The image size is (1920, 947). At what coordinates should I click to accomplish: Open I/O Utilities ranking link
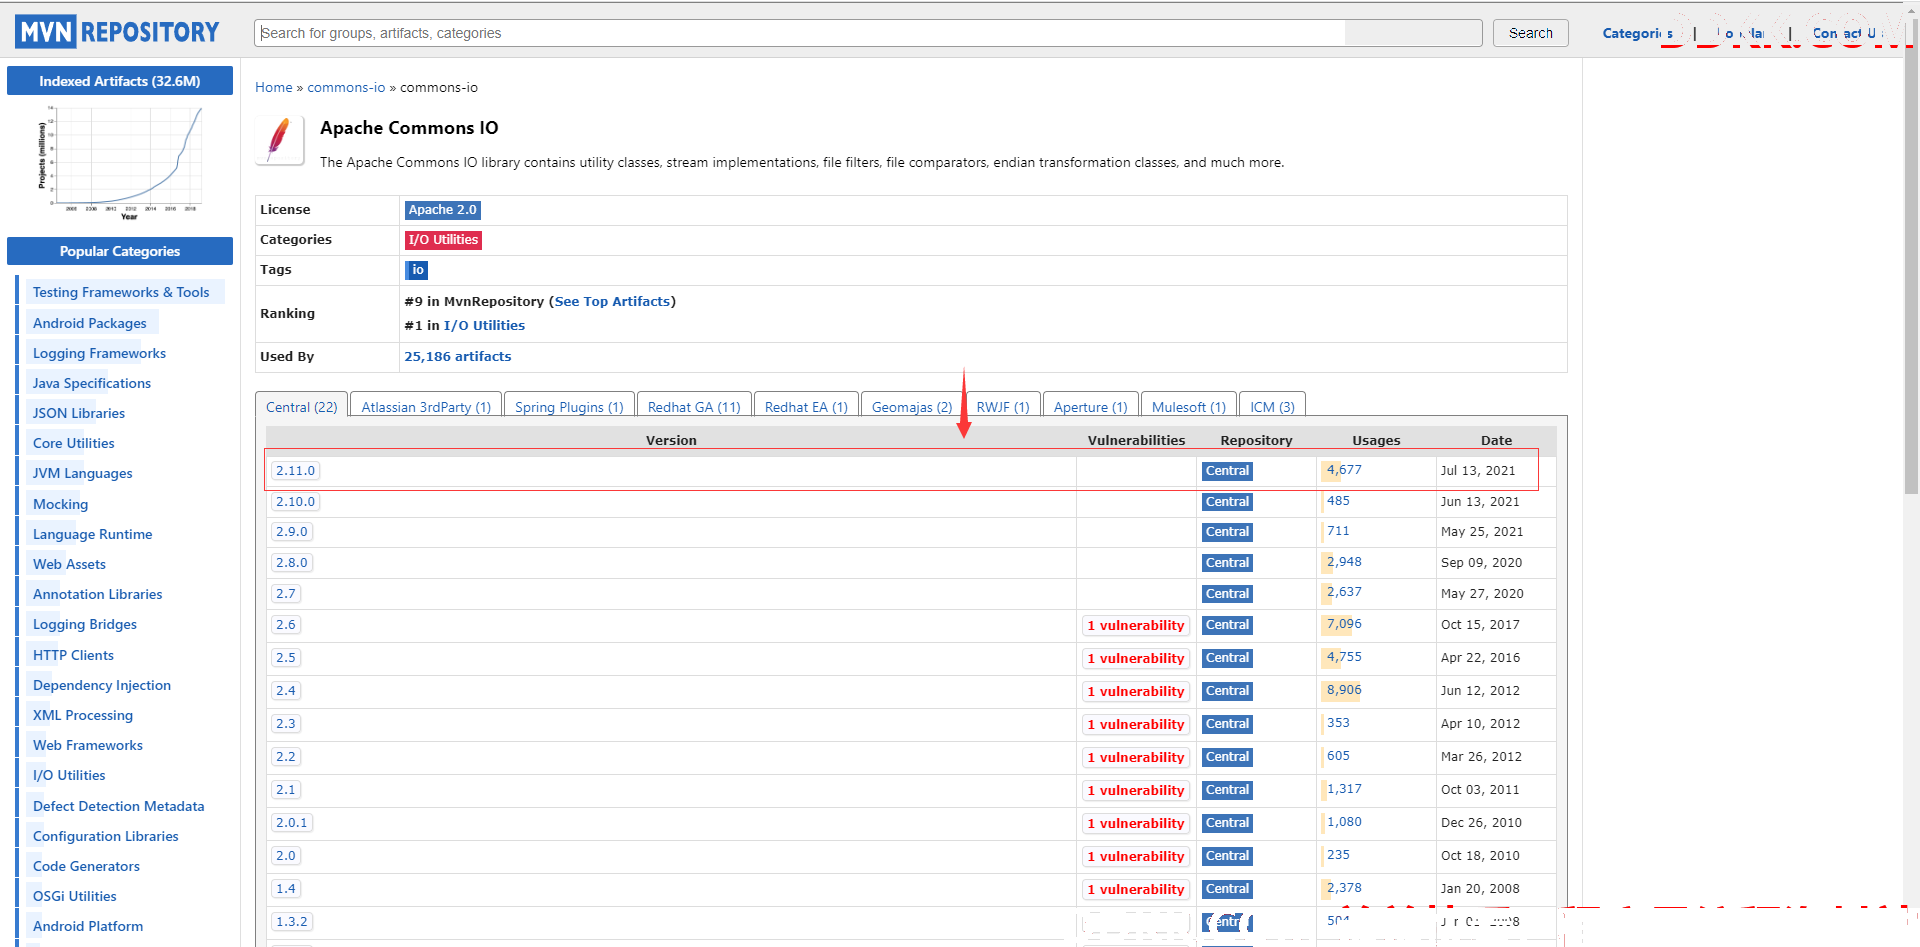(x=484, y=325)
